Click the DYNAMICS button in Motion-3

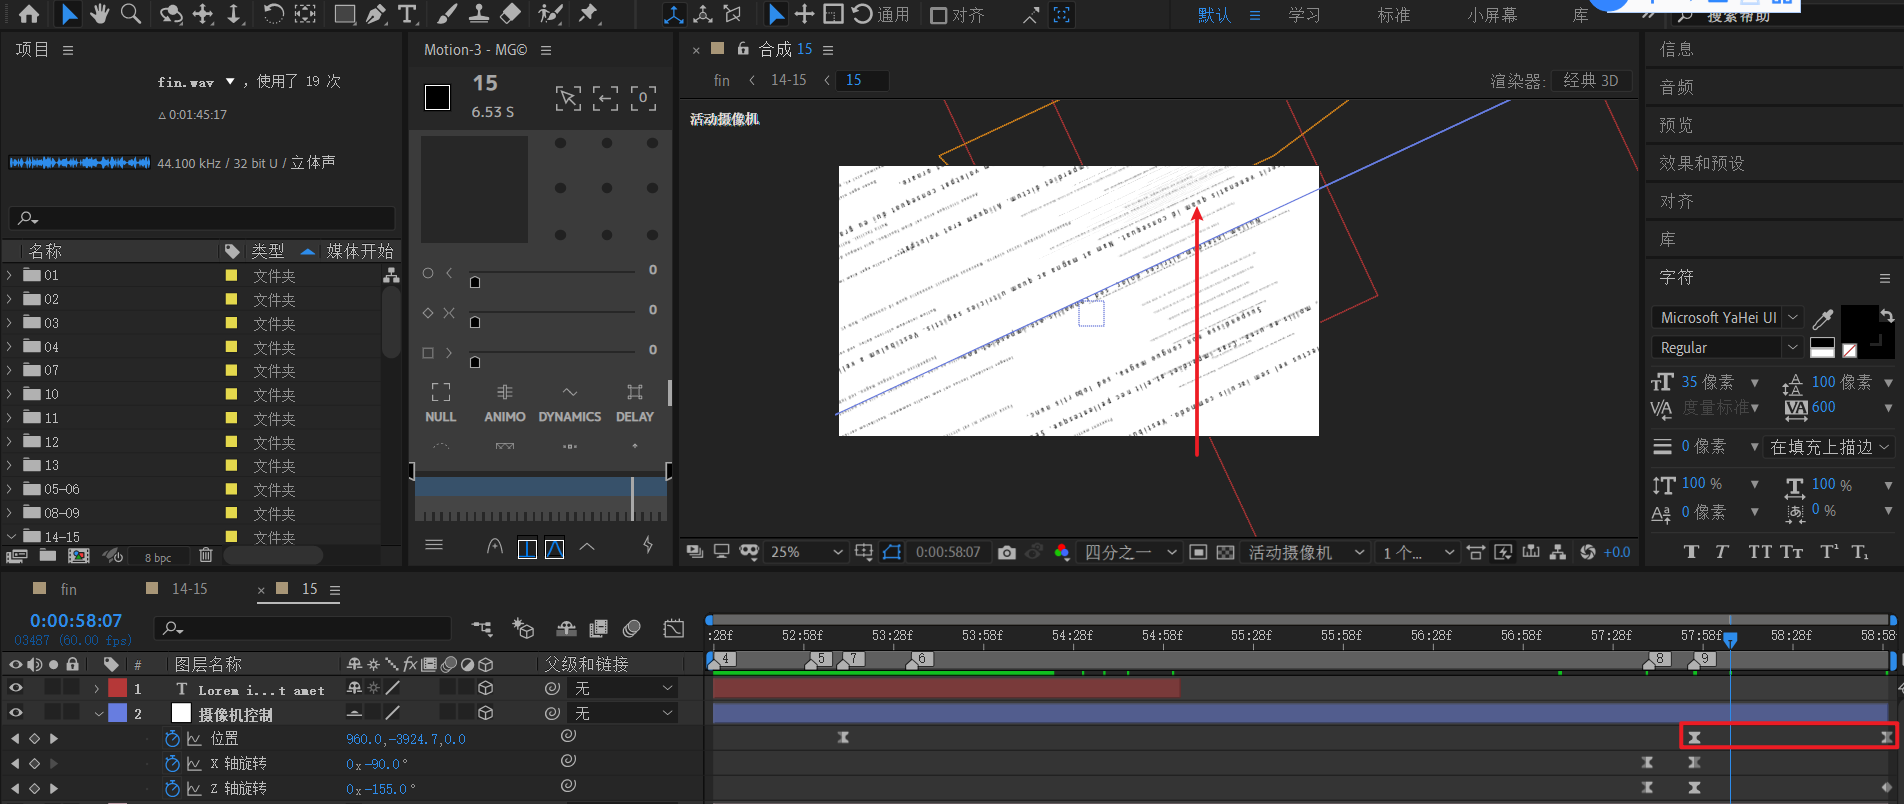pos(570,403)
